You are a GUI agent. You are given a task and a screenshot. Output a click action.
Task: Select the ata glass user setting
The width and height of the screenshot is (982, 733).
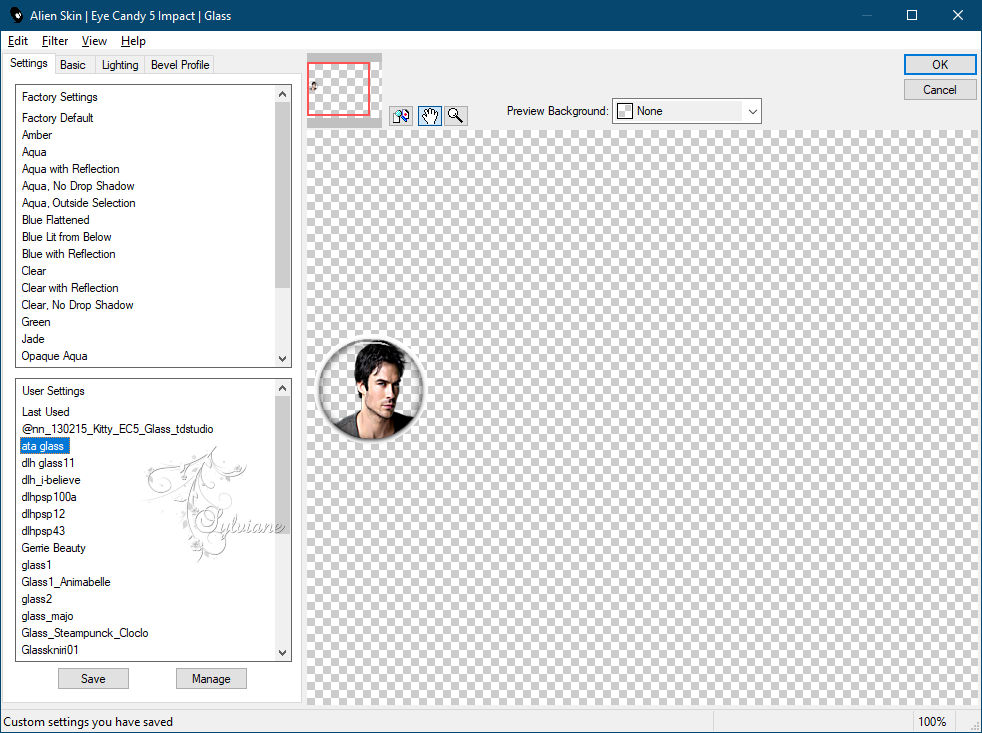(x=43, y=445)
